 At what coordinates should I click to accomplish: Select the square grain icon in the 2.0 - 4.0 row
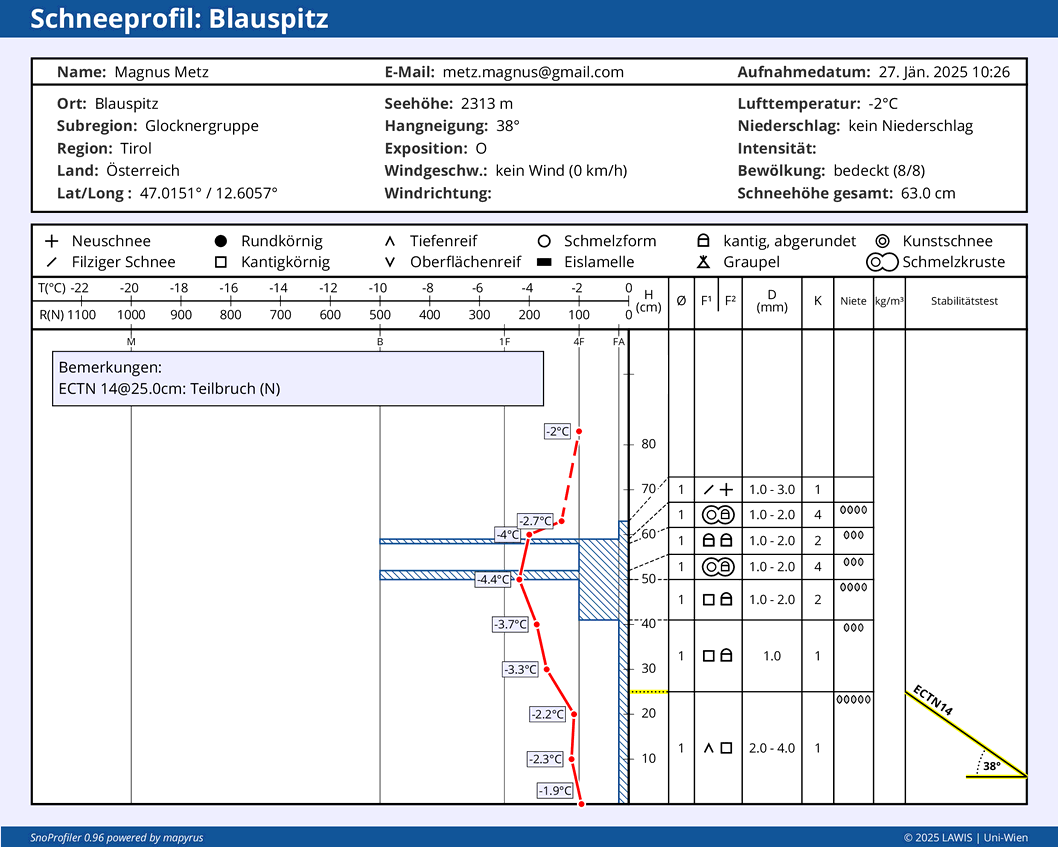(x=726, y=748)
